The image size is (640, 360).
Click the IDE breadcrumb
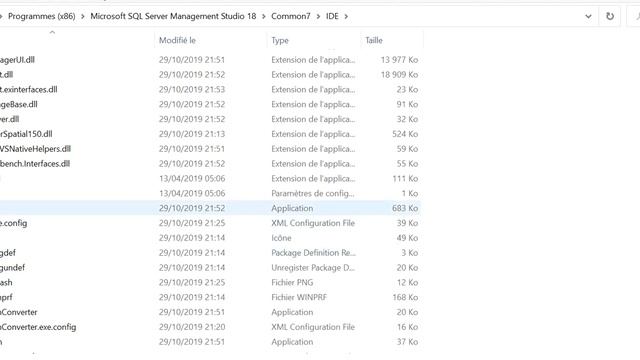click(332, 16)
